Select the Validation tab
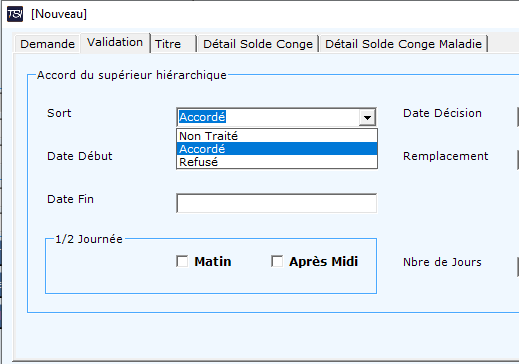 tap(115, 42)
